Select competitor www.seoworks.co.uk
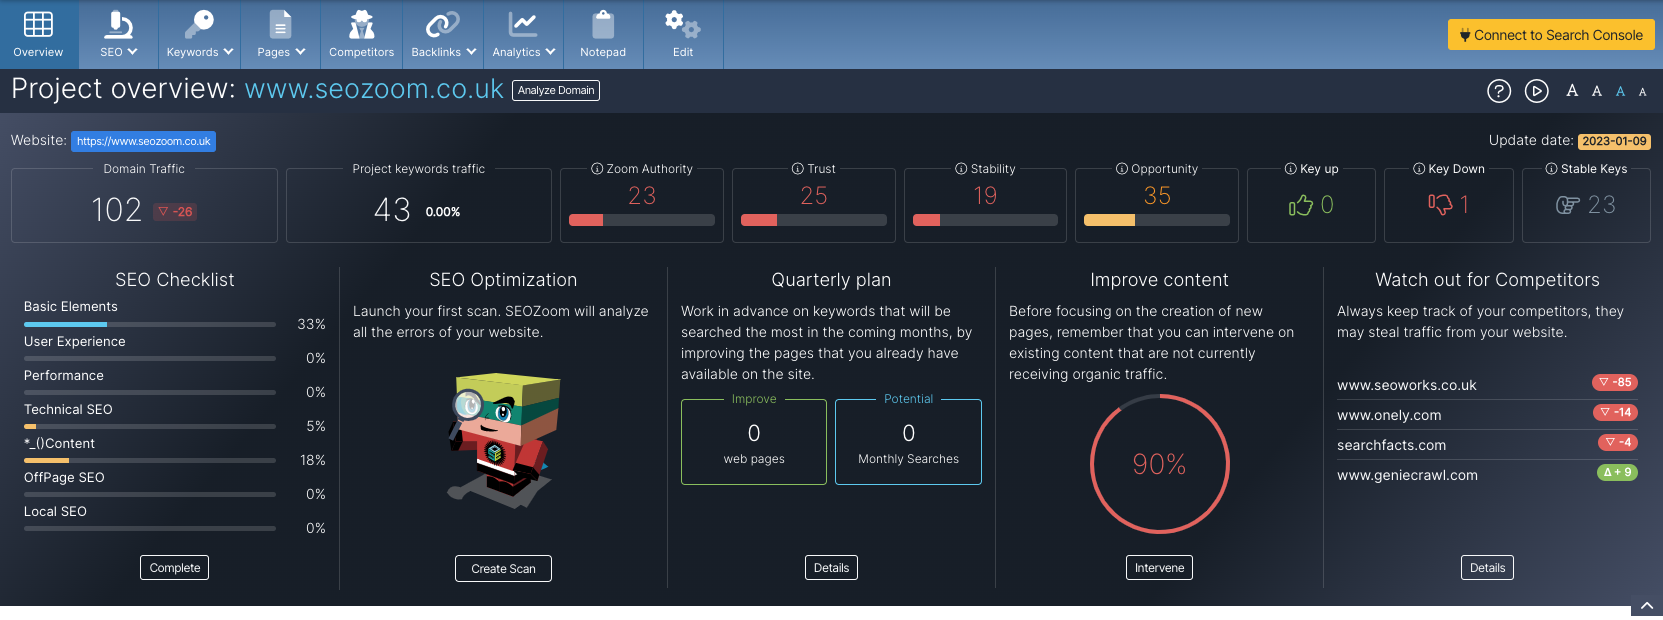 click(1406, 385)
